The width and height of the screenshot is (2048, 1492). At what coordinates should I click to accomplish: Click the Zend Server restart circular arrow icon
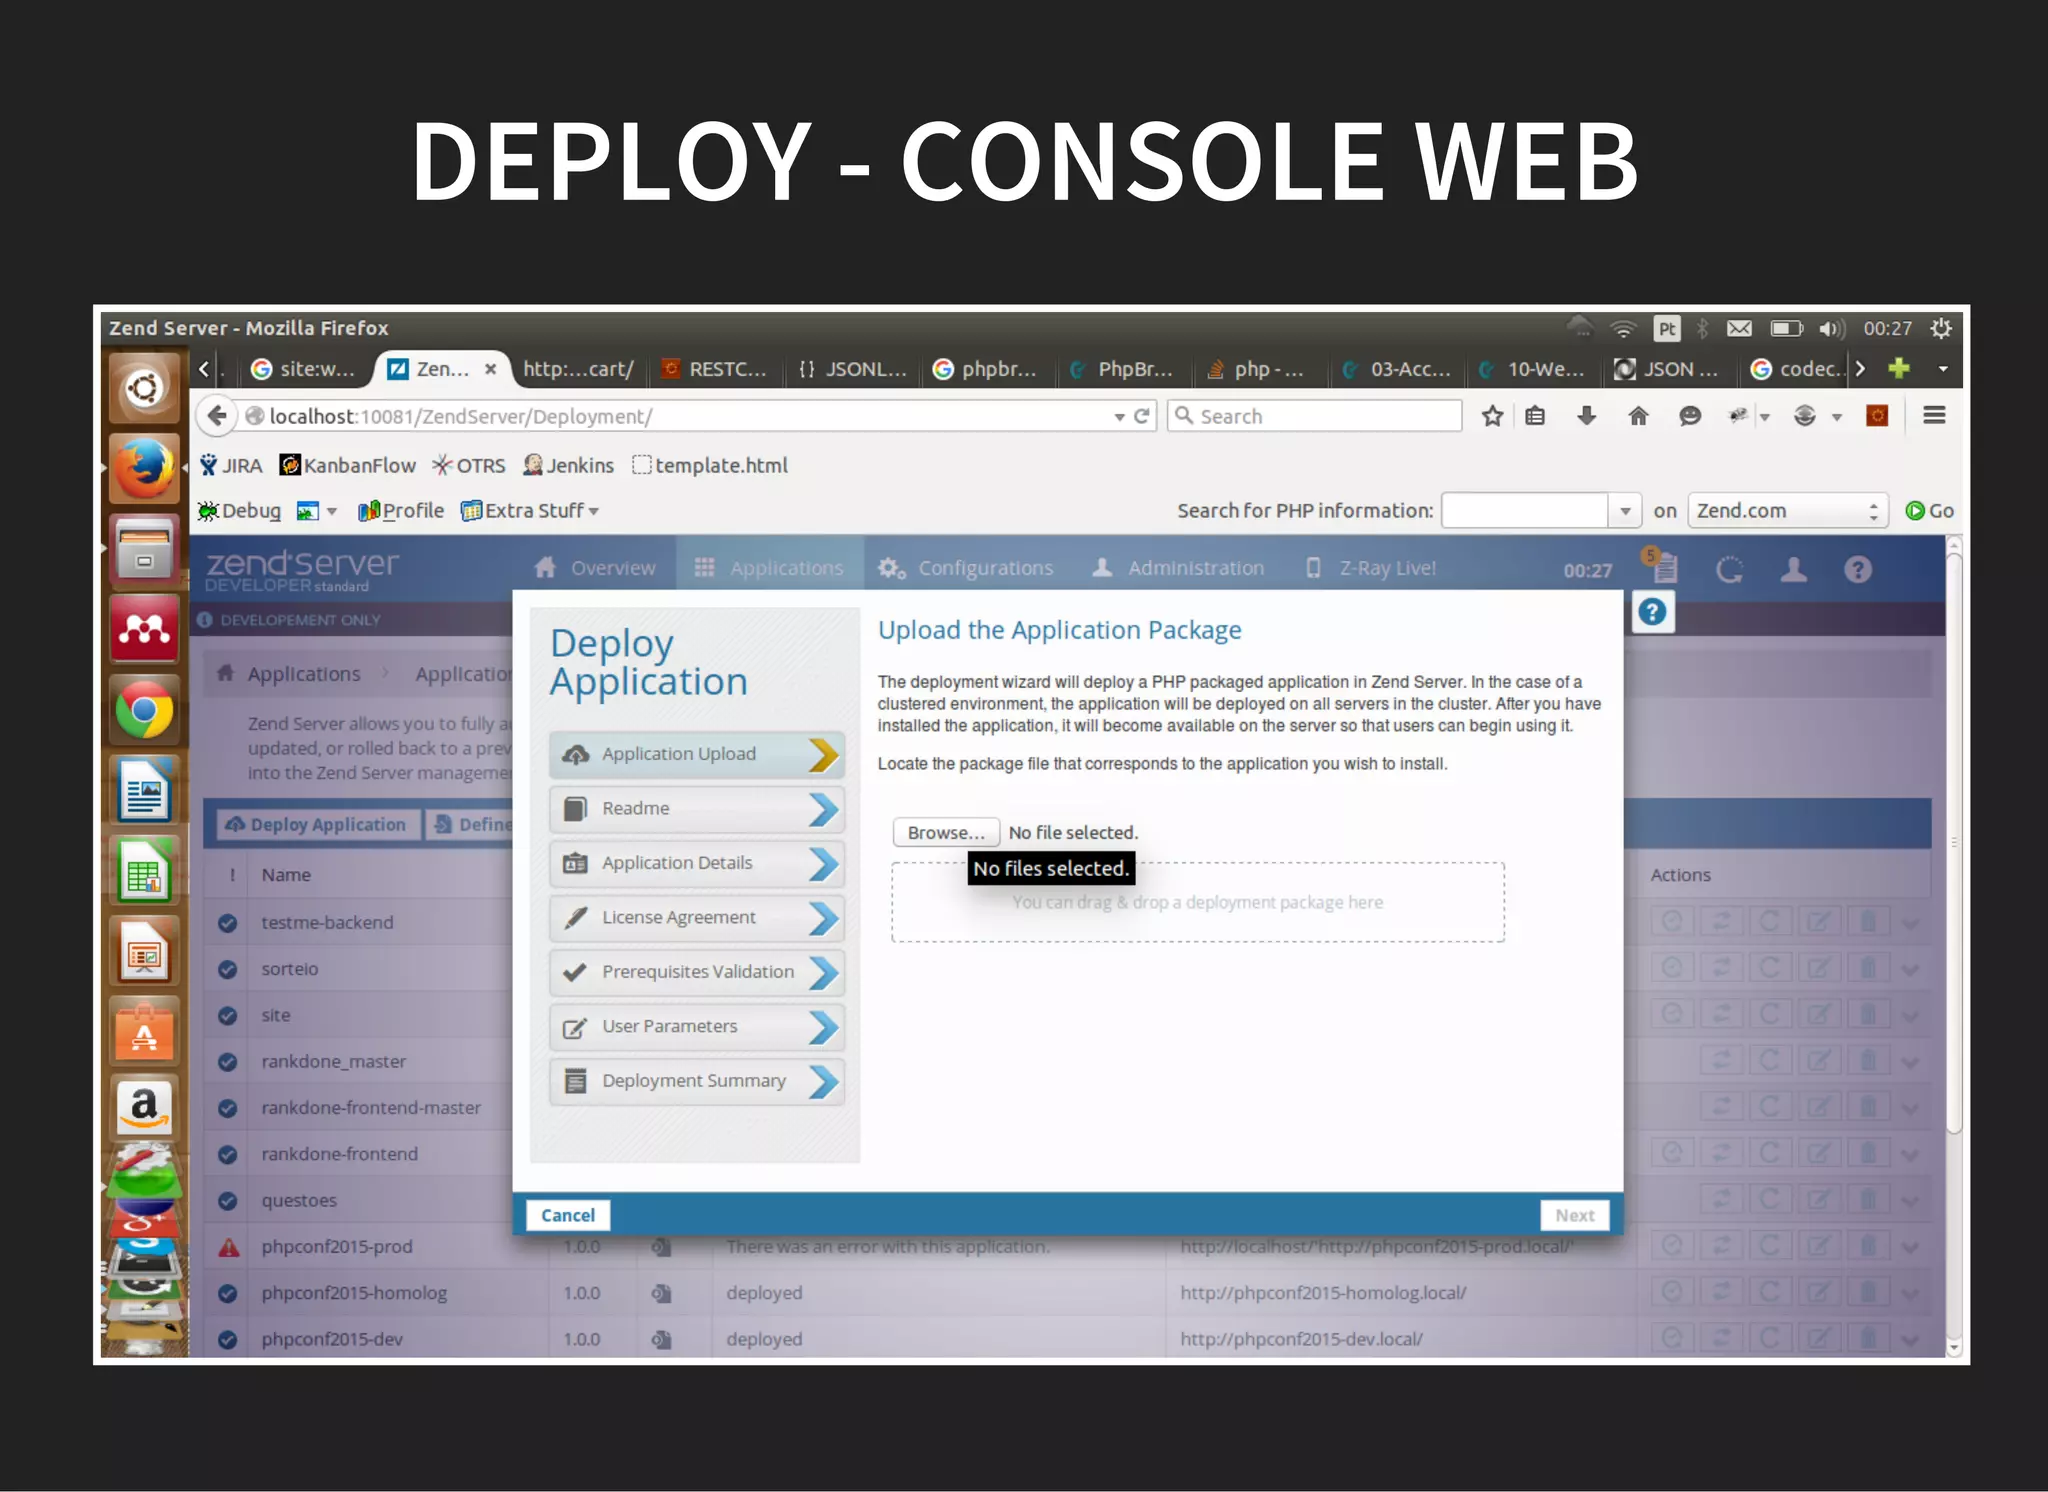coord(1729,570)
